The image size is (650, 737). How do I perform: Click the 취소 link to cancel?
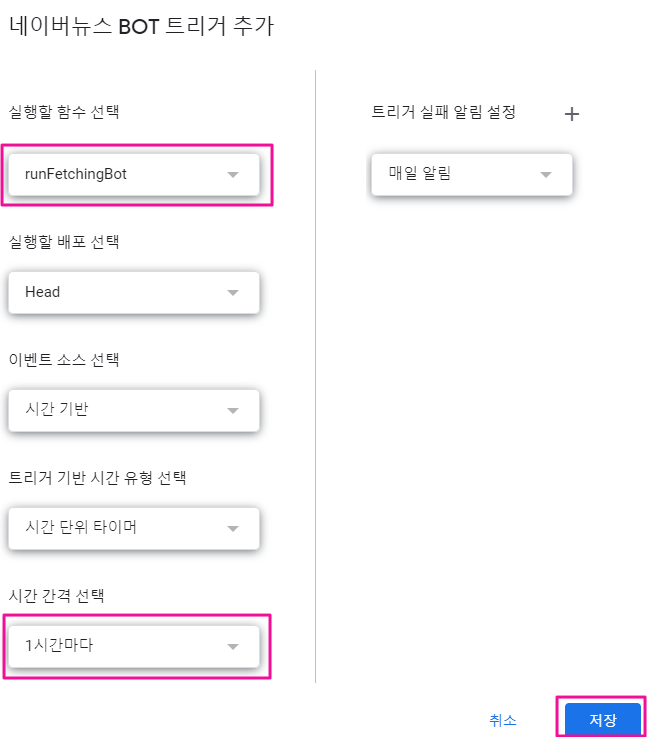503,720
